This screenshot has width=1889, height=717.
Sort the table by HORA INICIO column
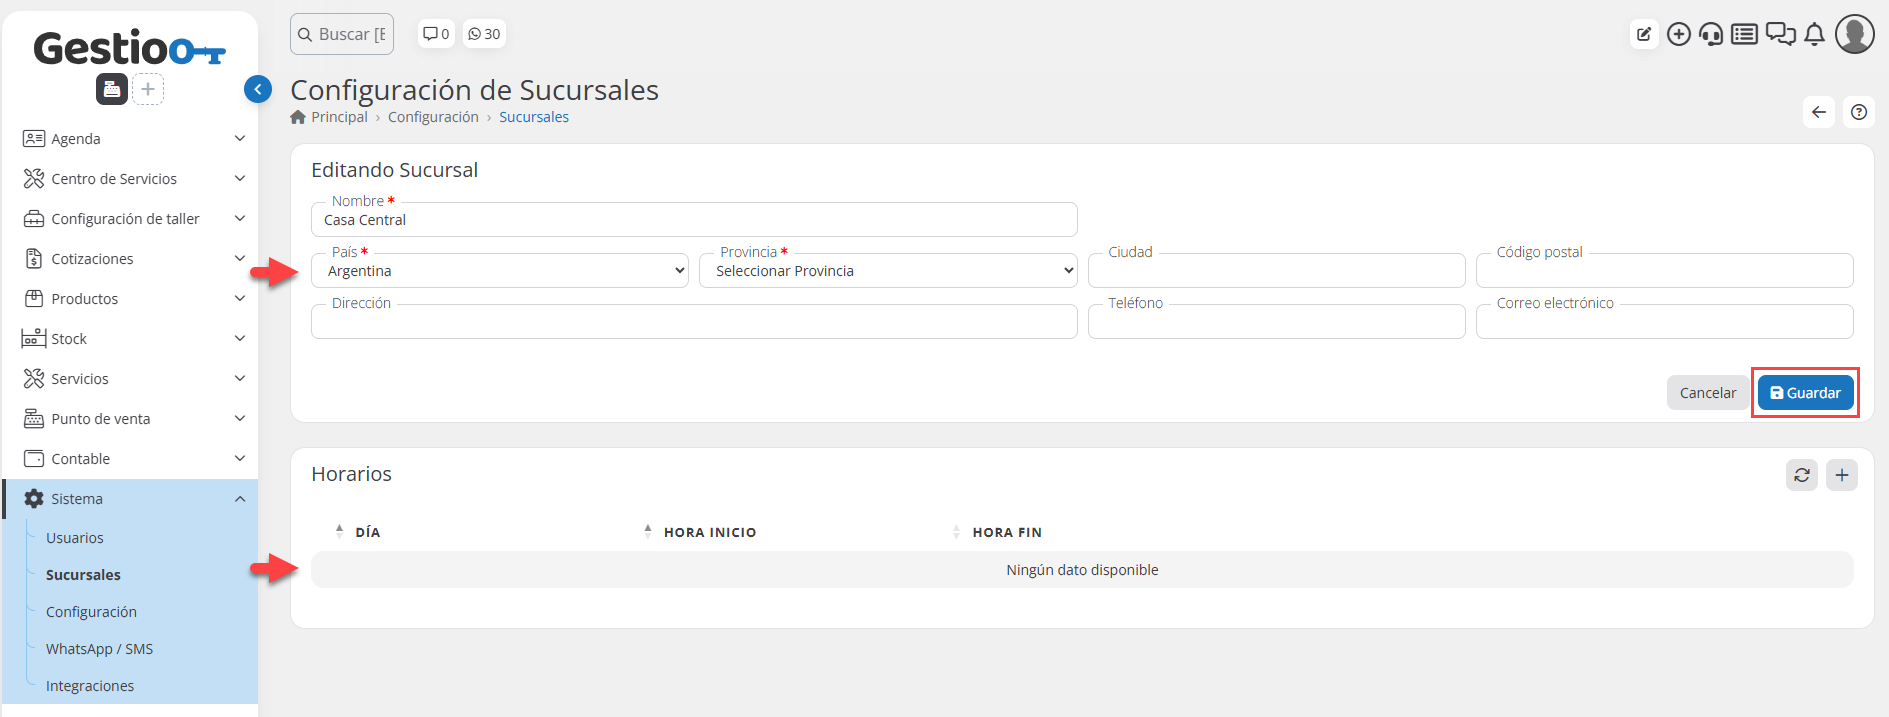tap(709, 532)
